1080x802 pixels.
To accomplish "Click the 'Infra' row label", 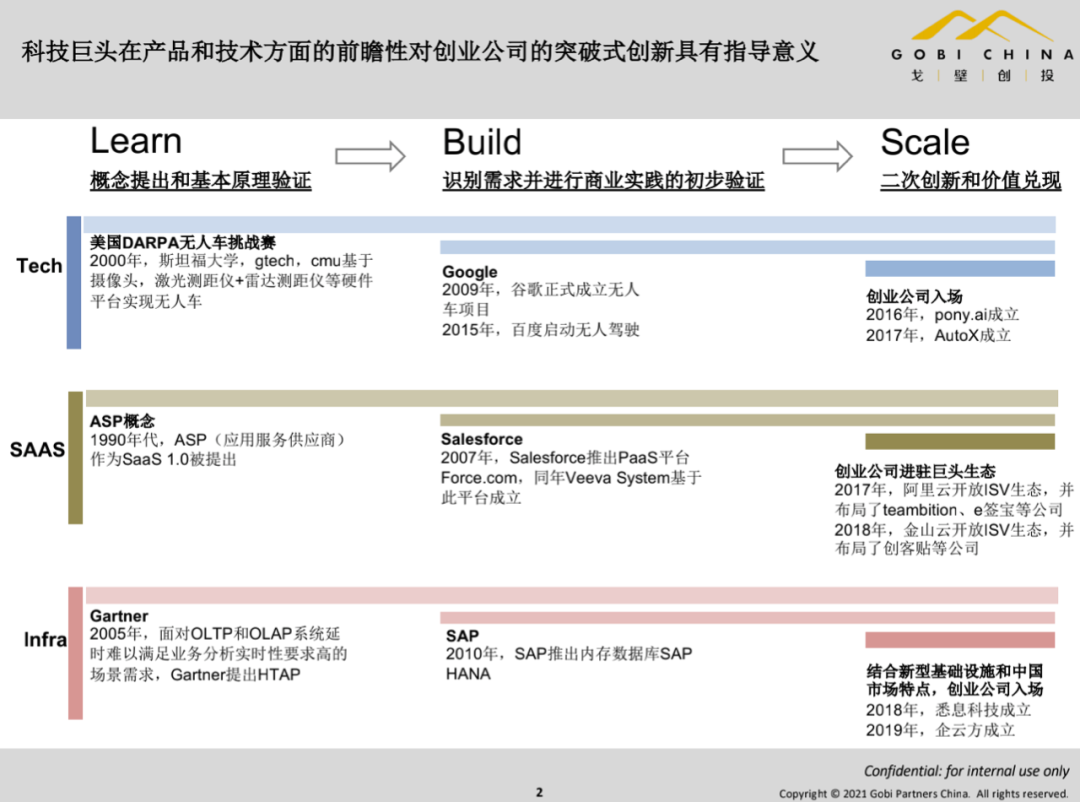I will (45, 640).
